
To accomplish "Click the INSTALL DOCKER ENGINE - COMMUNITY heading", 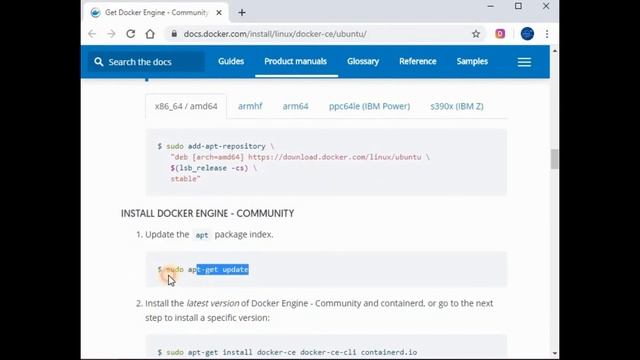I will pyautogui.click(x=207, y=213).
